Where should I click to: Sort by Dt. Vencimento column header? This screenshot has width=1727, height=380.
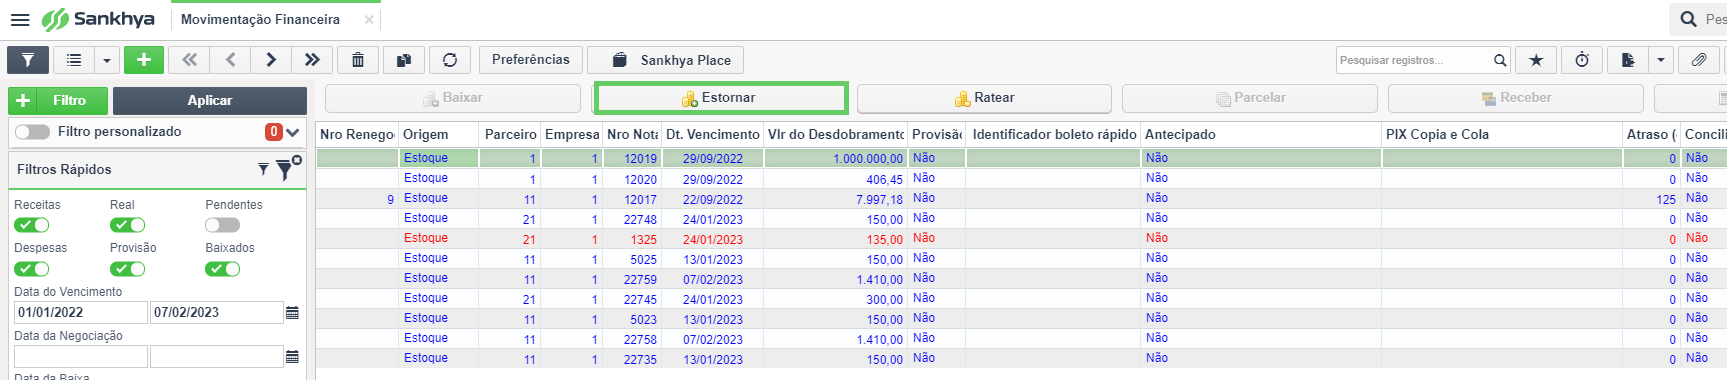pyautogui.click(x=713, y=134)
